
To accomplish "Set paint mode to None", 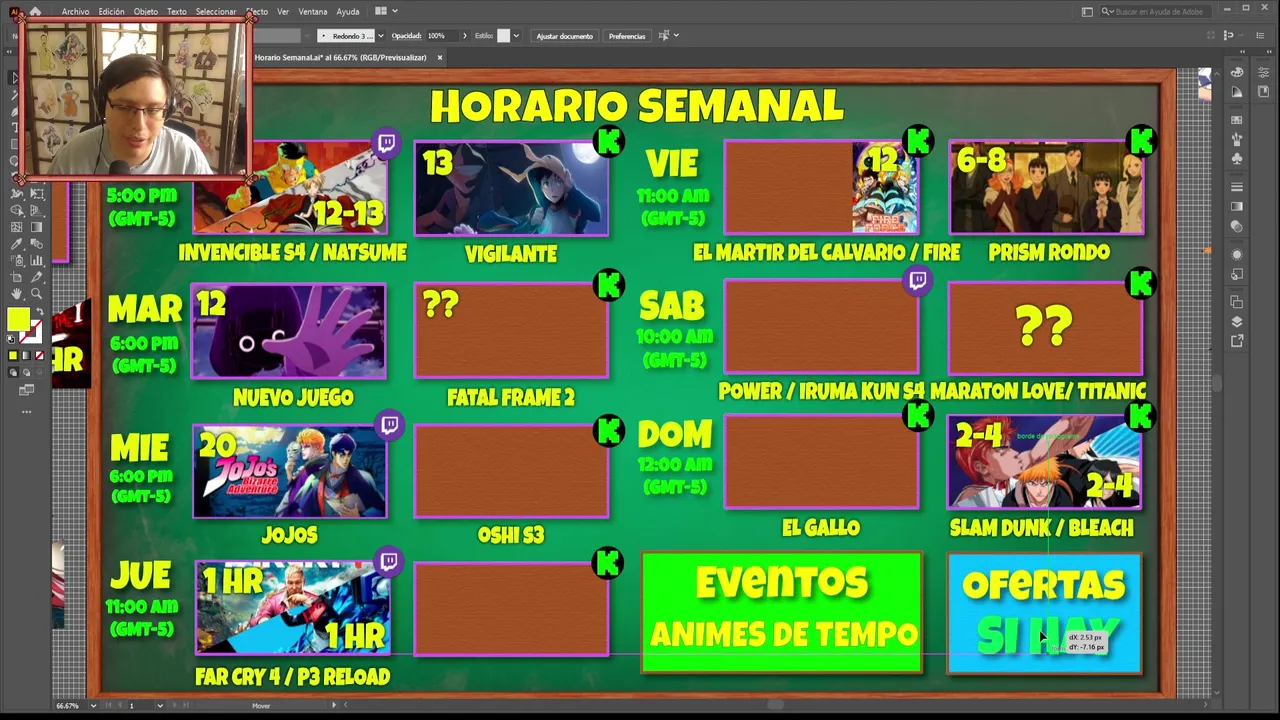I will (39, 355).
